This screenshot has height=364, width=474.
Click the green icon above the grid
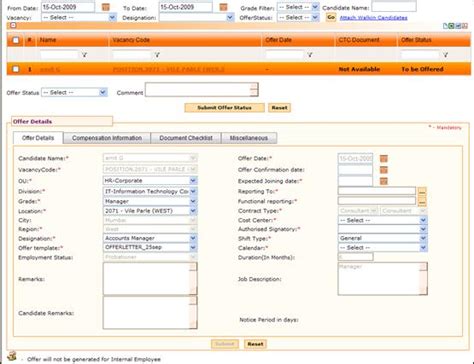(x=451, y=26)
